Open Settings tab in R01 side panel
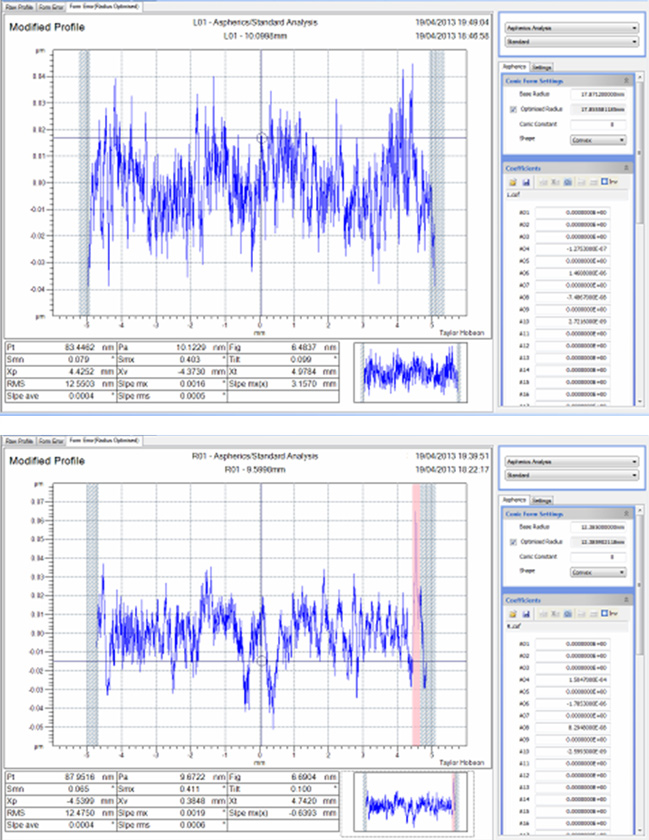 coord(542,500)
